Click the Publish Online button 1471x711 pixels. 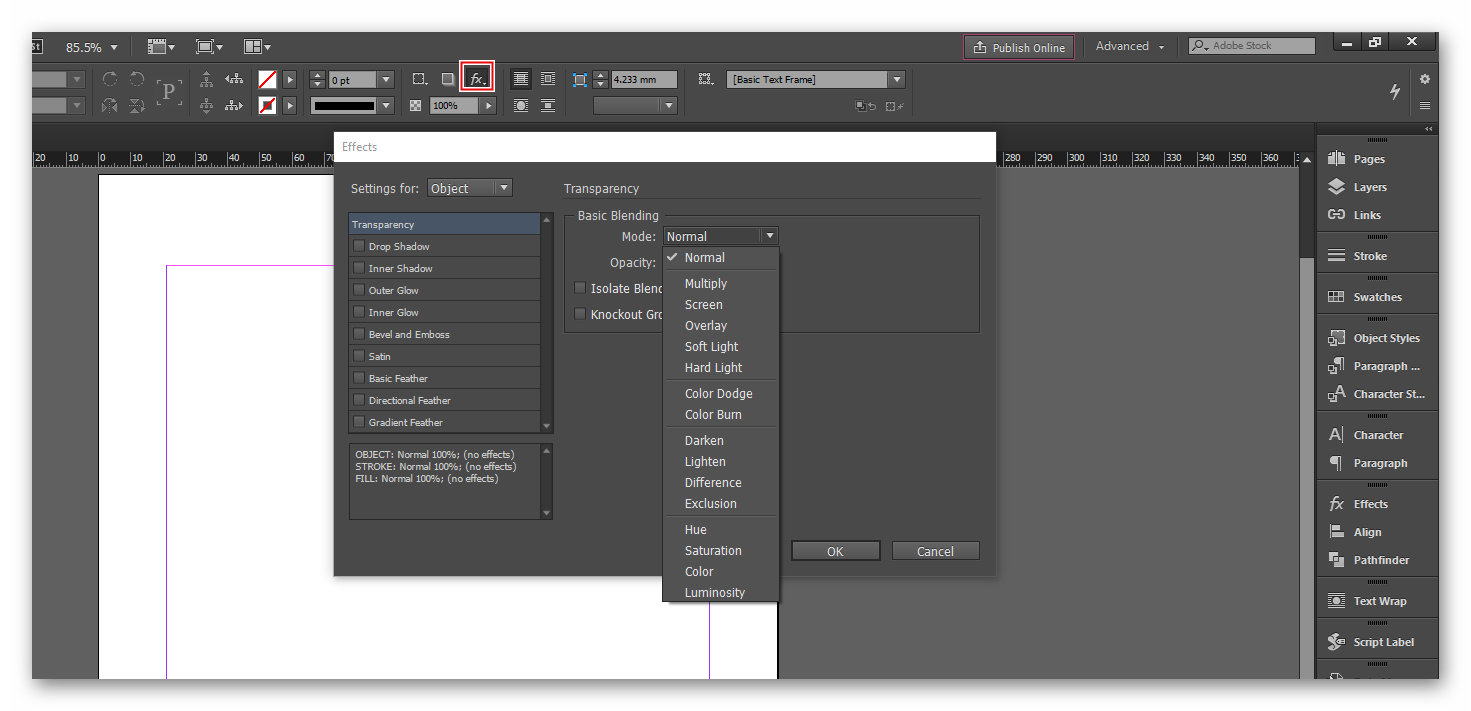click(x=1019, y=47)
